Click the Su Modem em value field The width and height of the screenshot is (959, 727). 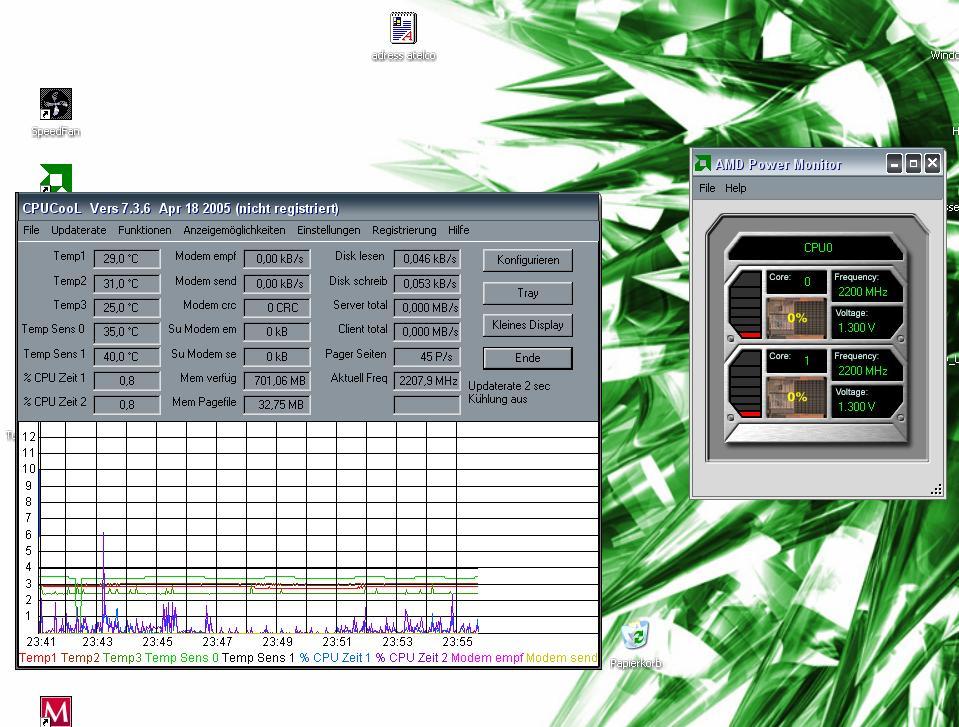[277, 332]
